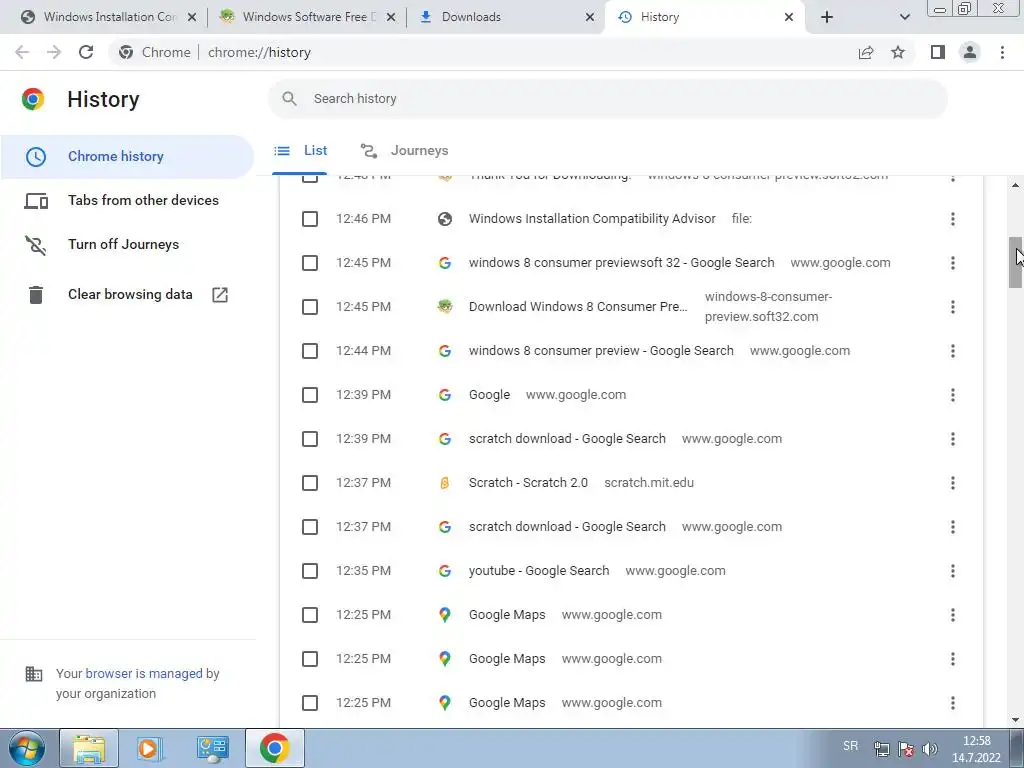Open more actions for 12:39 PM scratch download

click(953, 439)
